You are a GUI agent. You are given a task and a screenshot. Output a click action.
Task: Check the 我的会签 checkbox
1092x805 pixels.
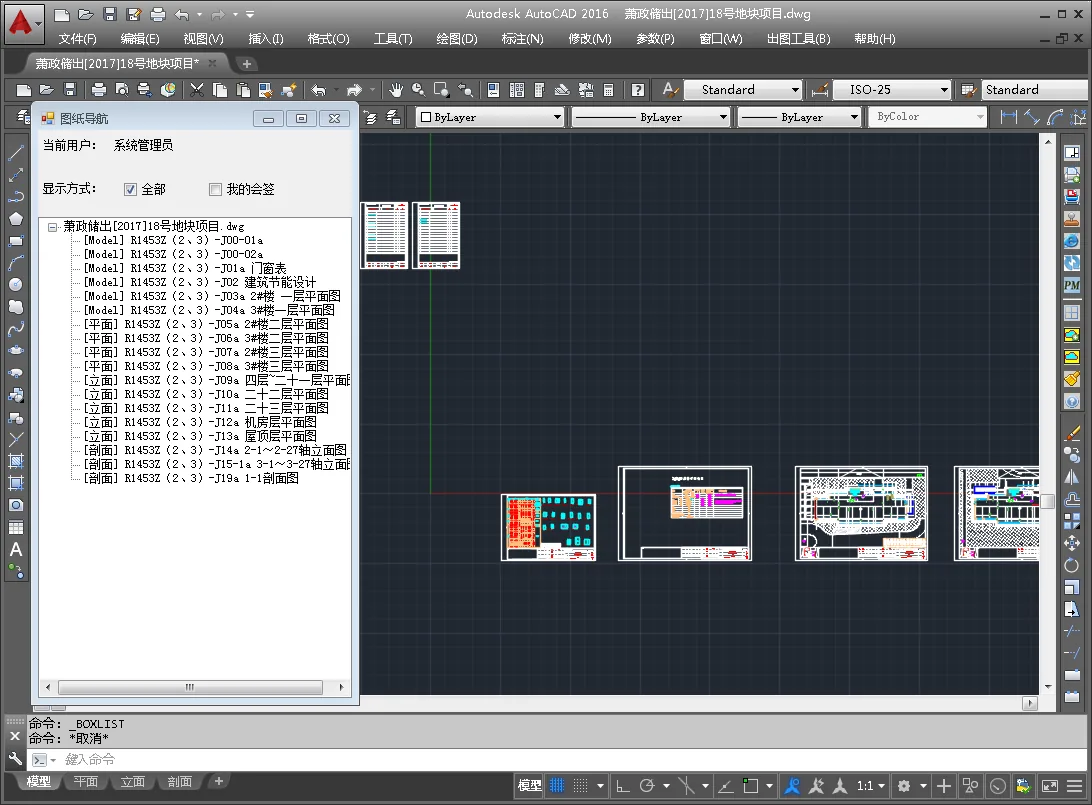point(215,189)
